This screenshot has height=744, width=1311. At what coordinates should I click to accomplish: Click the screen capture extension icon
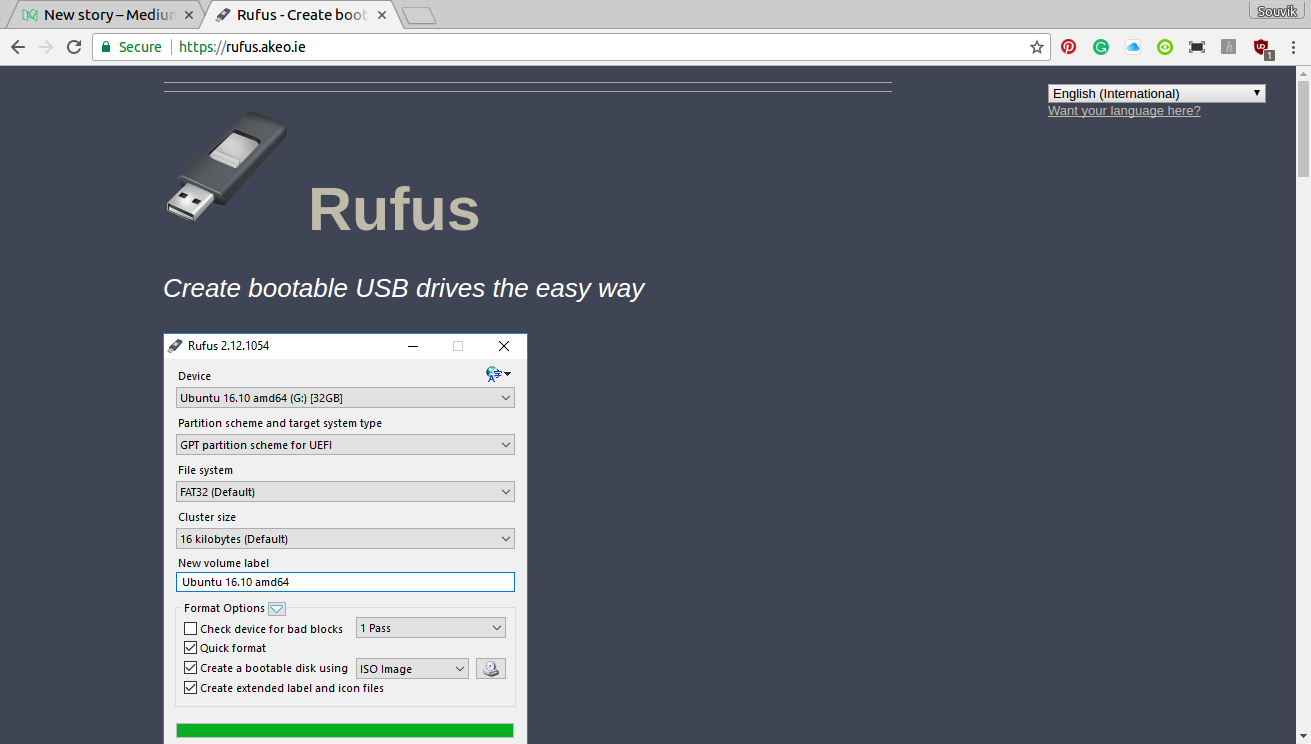[1197, 47]
